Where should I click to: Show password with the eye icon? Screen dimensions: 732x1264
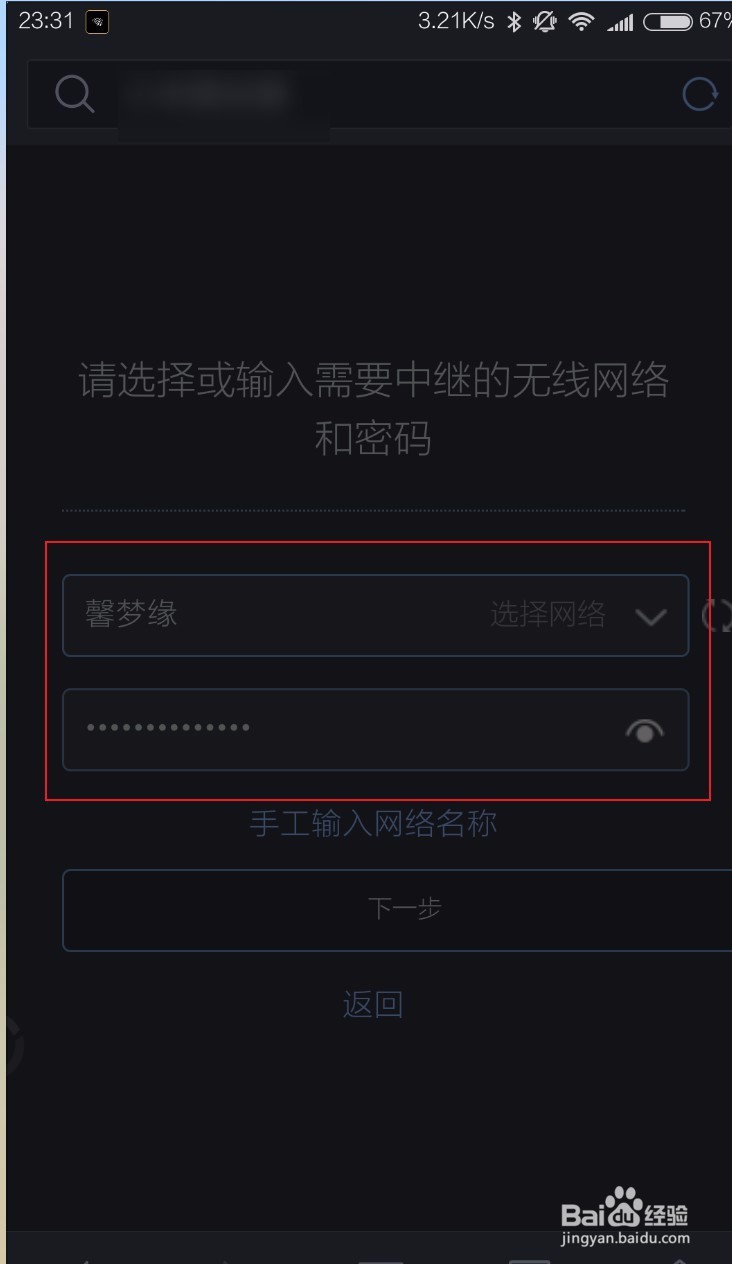[x=645, y=732]
